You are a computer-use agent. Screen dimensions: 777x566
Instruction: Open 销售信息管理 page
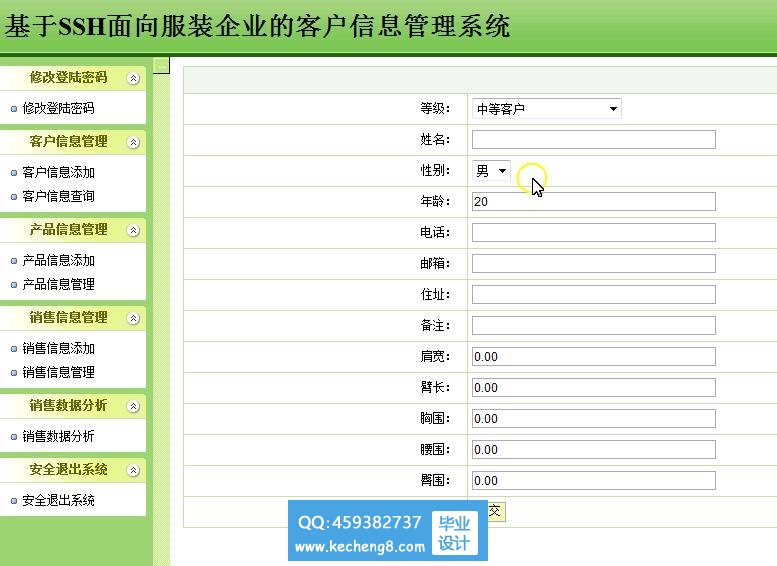point(58,372)
